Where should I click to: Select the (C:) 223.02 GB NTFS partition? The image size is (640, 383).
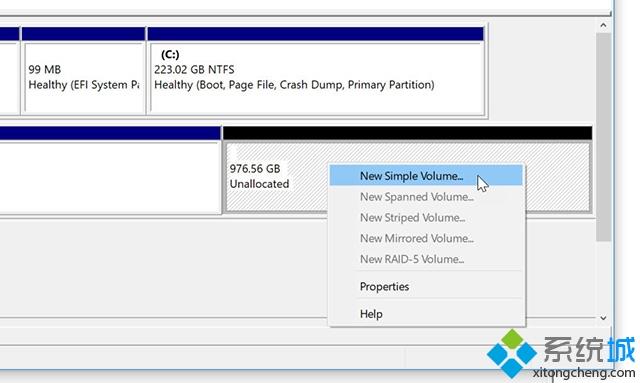[316, 71]
